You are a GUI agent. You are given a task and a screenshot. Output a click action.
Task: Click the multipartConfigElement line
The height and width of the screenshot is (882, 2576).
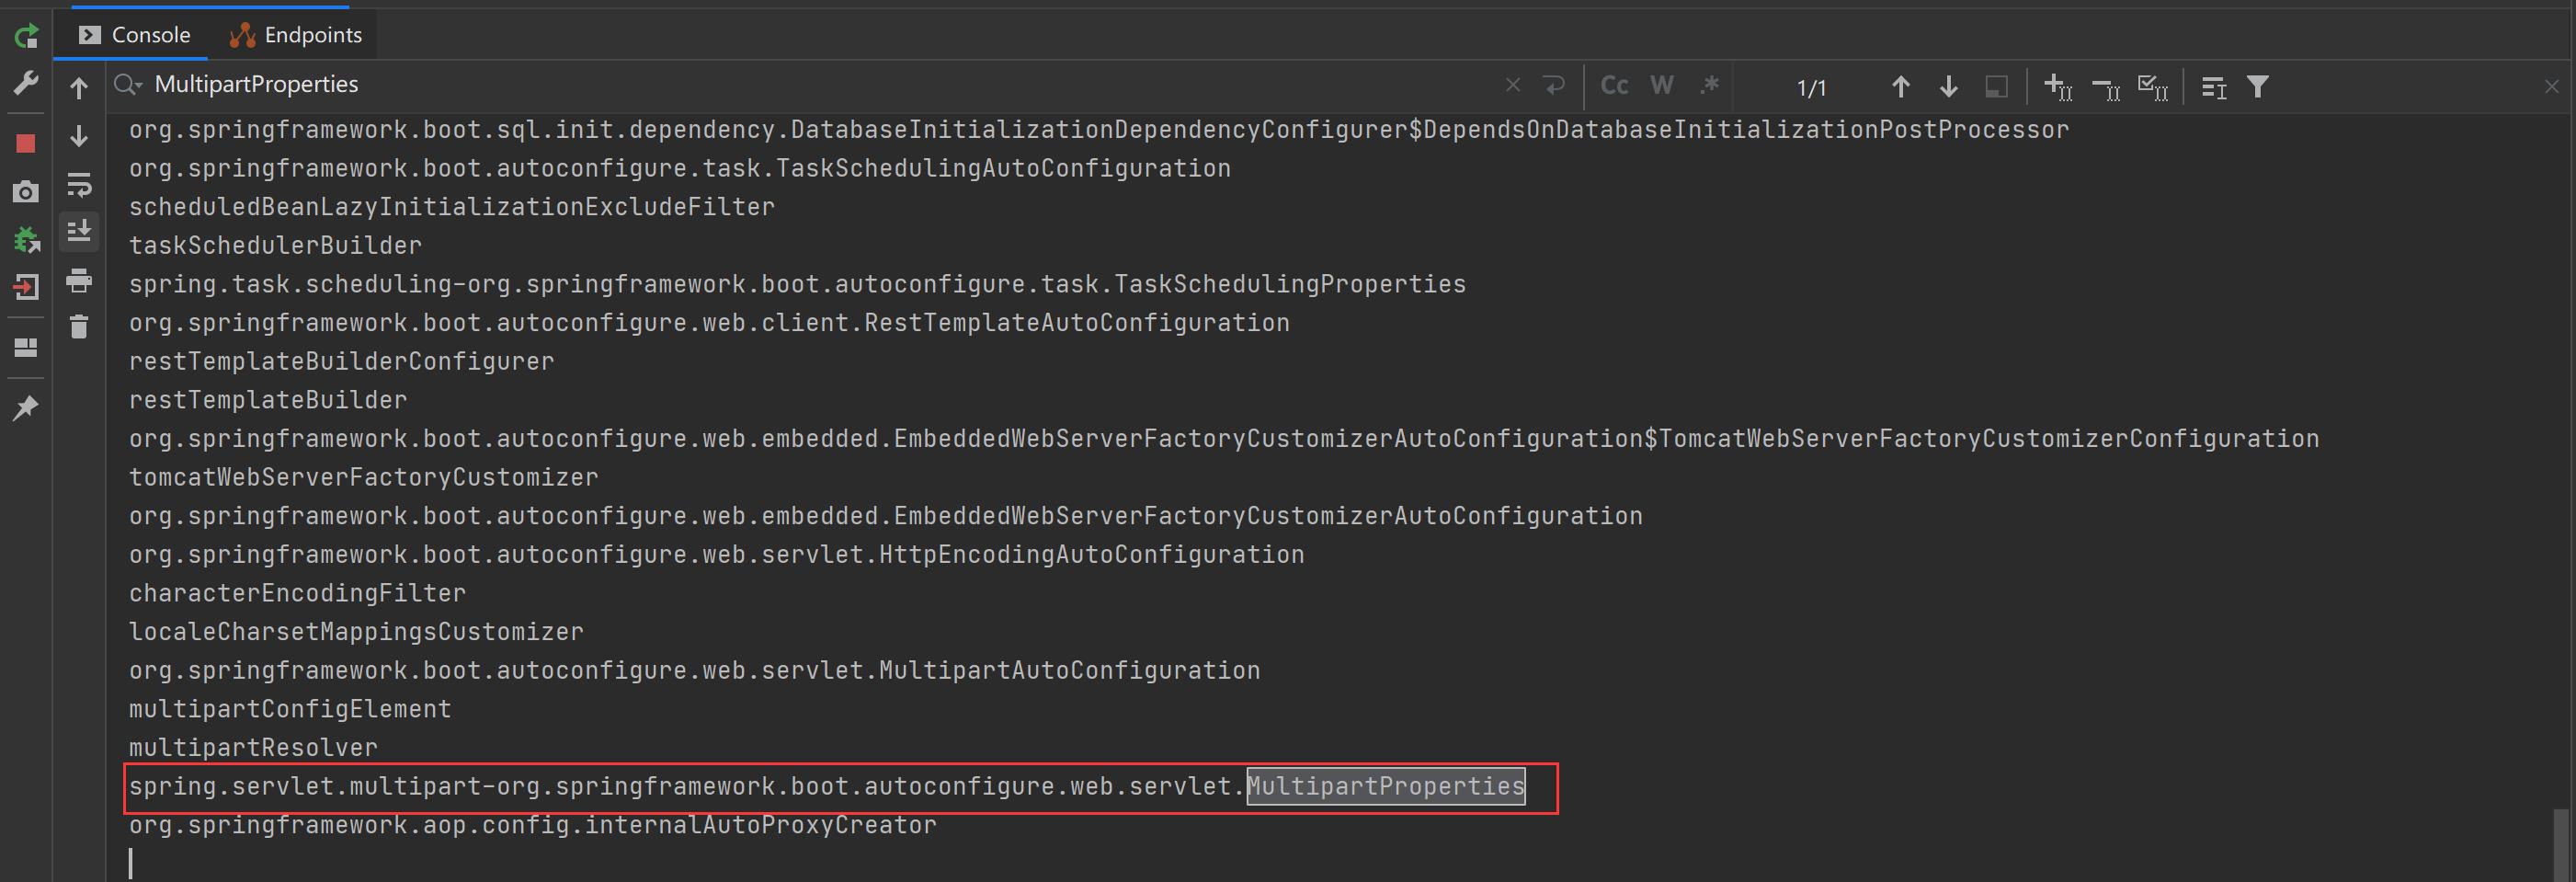(290, 709)
